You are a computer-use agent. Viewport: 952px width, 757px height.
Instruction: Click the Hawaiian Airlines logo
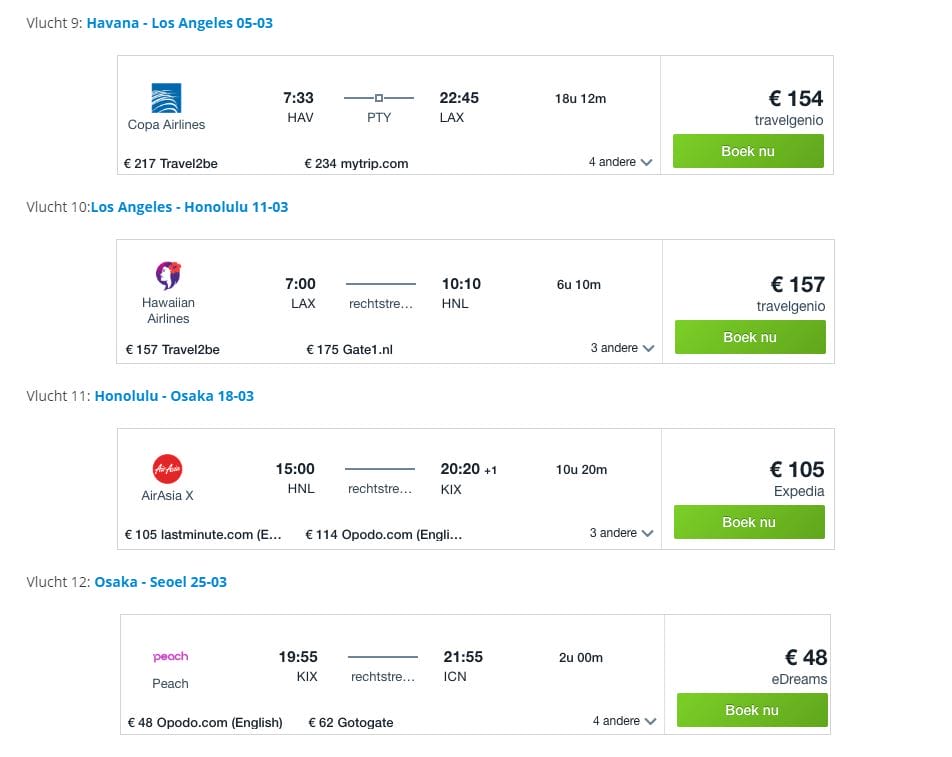(x=168, y=276)
